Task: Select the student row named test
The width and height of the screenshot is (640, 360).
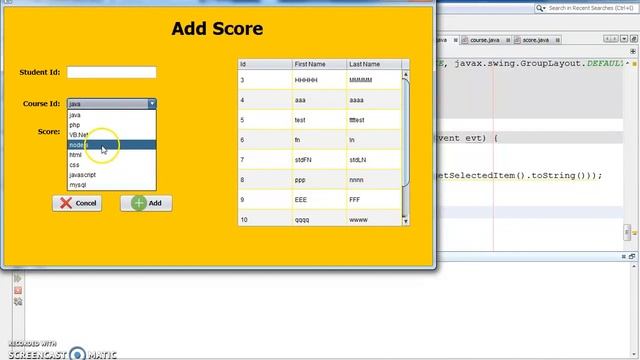Action: coord(320,120)
